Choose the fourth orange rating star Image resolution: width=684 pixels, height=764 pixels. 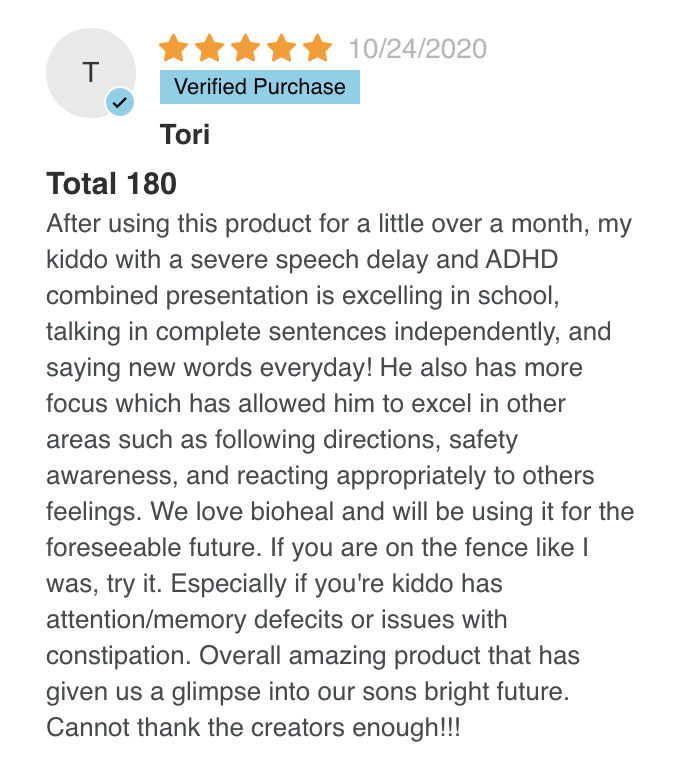282,48
